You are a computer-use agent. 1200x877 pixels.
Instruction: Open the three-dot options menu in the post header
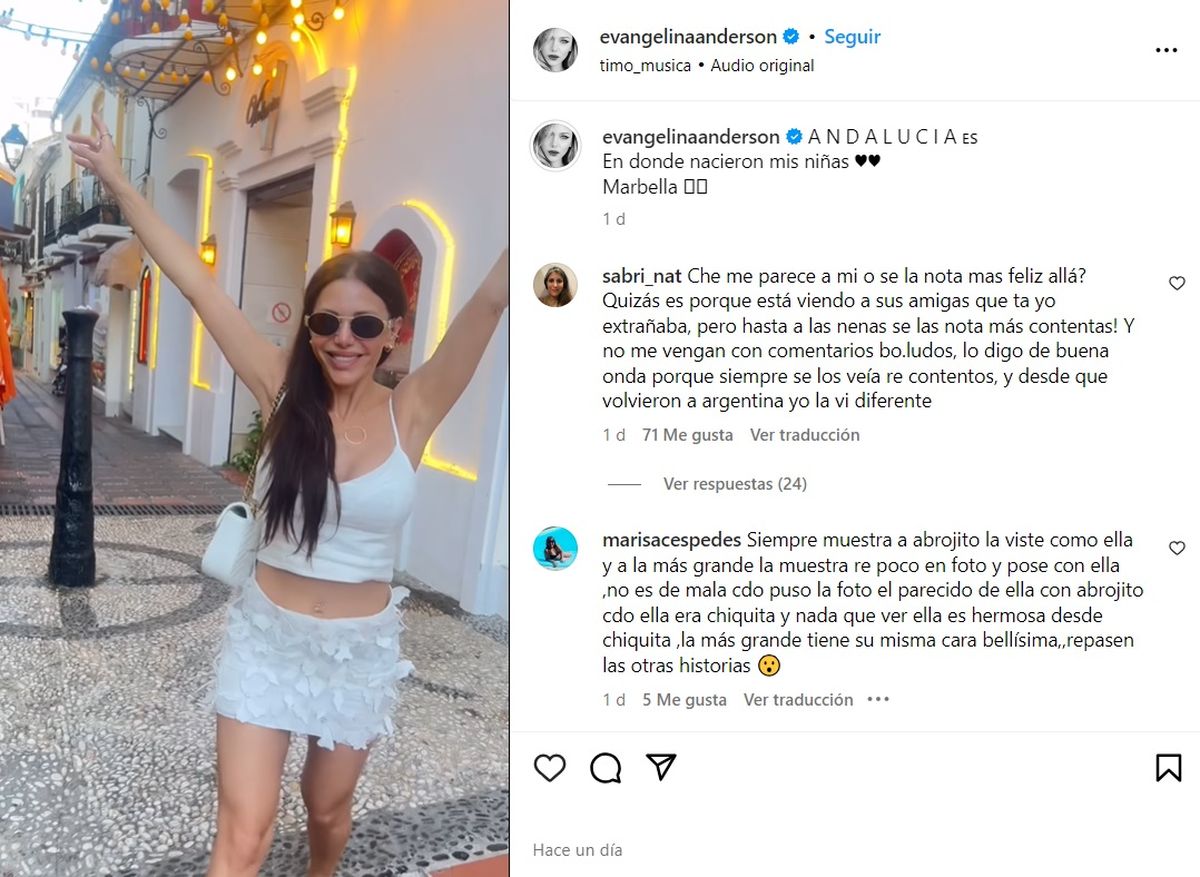(x=1166, y=51)
